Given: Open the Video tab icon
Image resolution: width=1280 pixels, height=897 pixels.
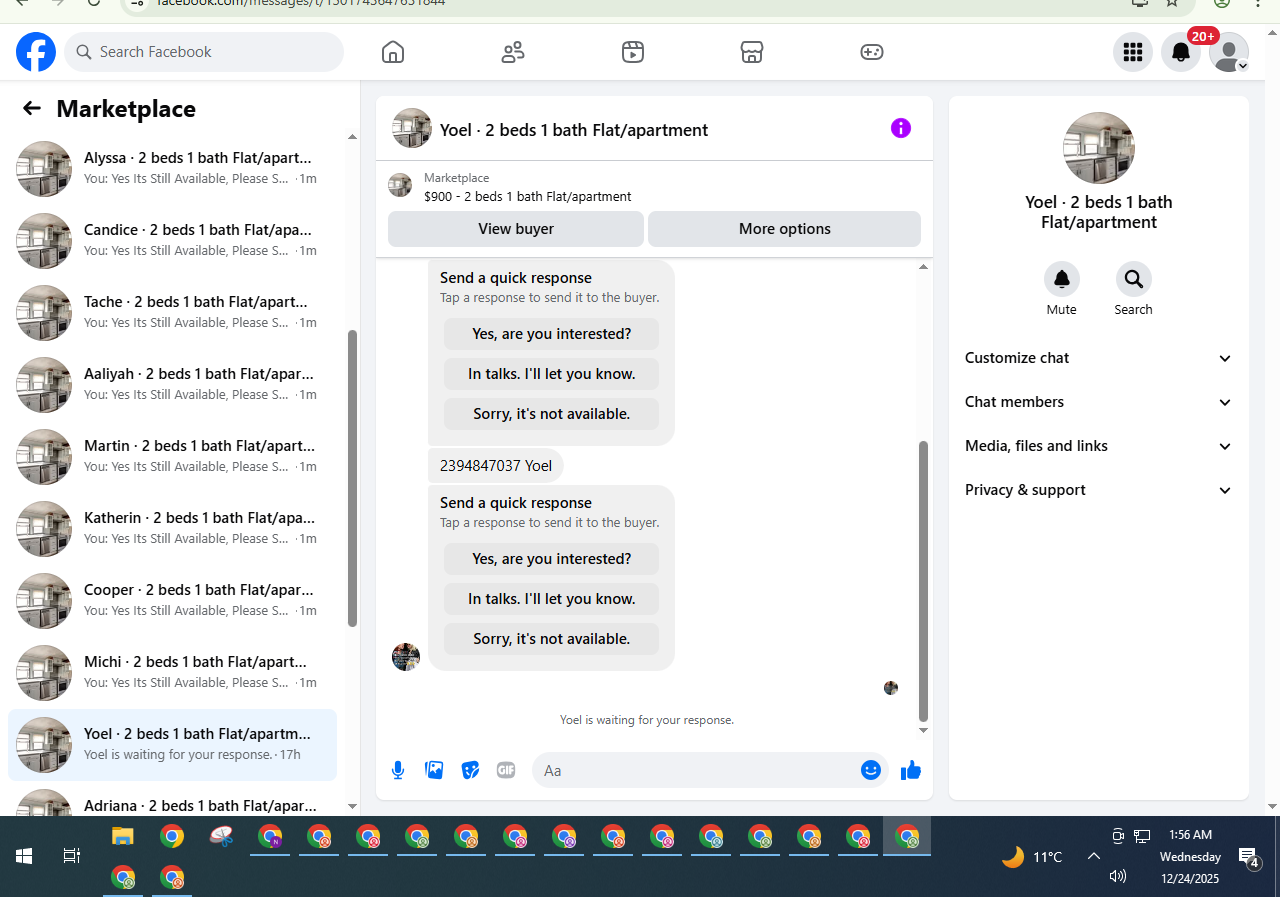Looking at the screenshot, I should 633,52.
